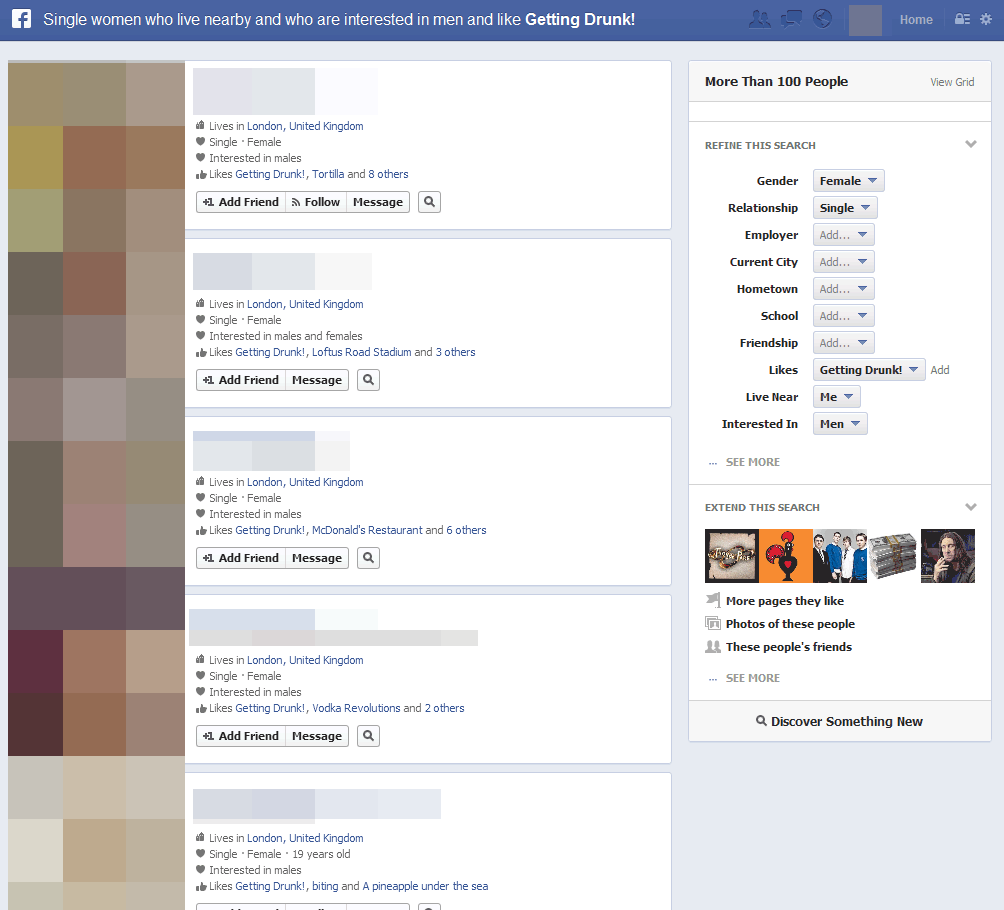The height and width of the screenshot is (910, 1004).
Task: Open the 6 others likes link
Action: tap(466, 530)
